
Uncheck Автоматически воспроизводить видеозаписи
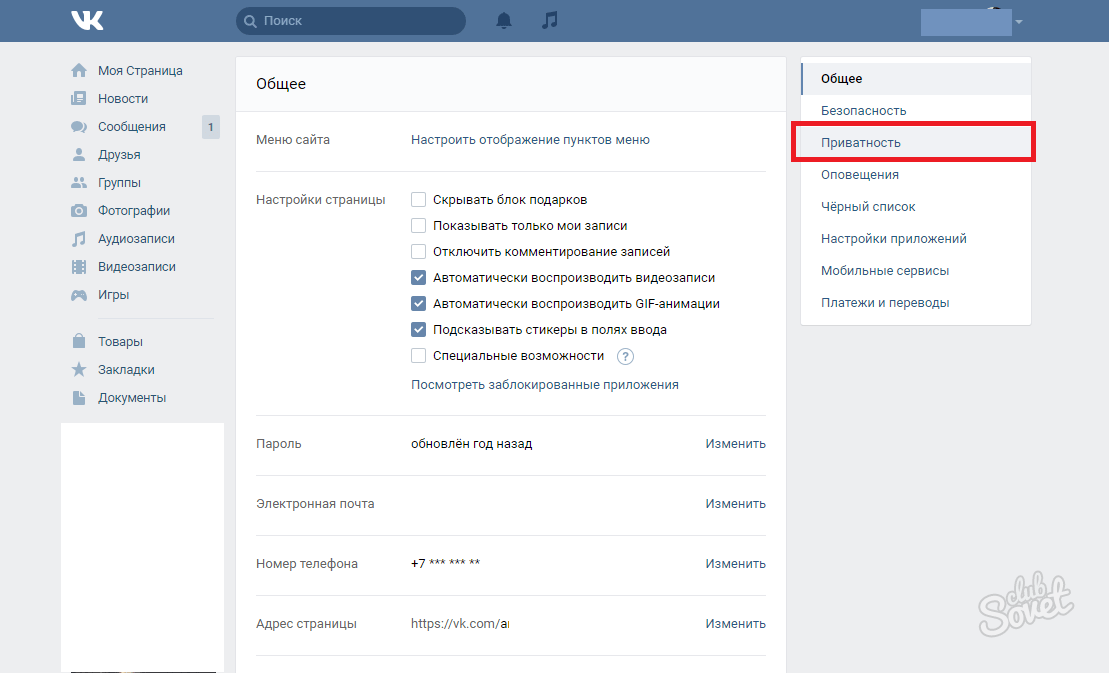click(419, 278)
